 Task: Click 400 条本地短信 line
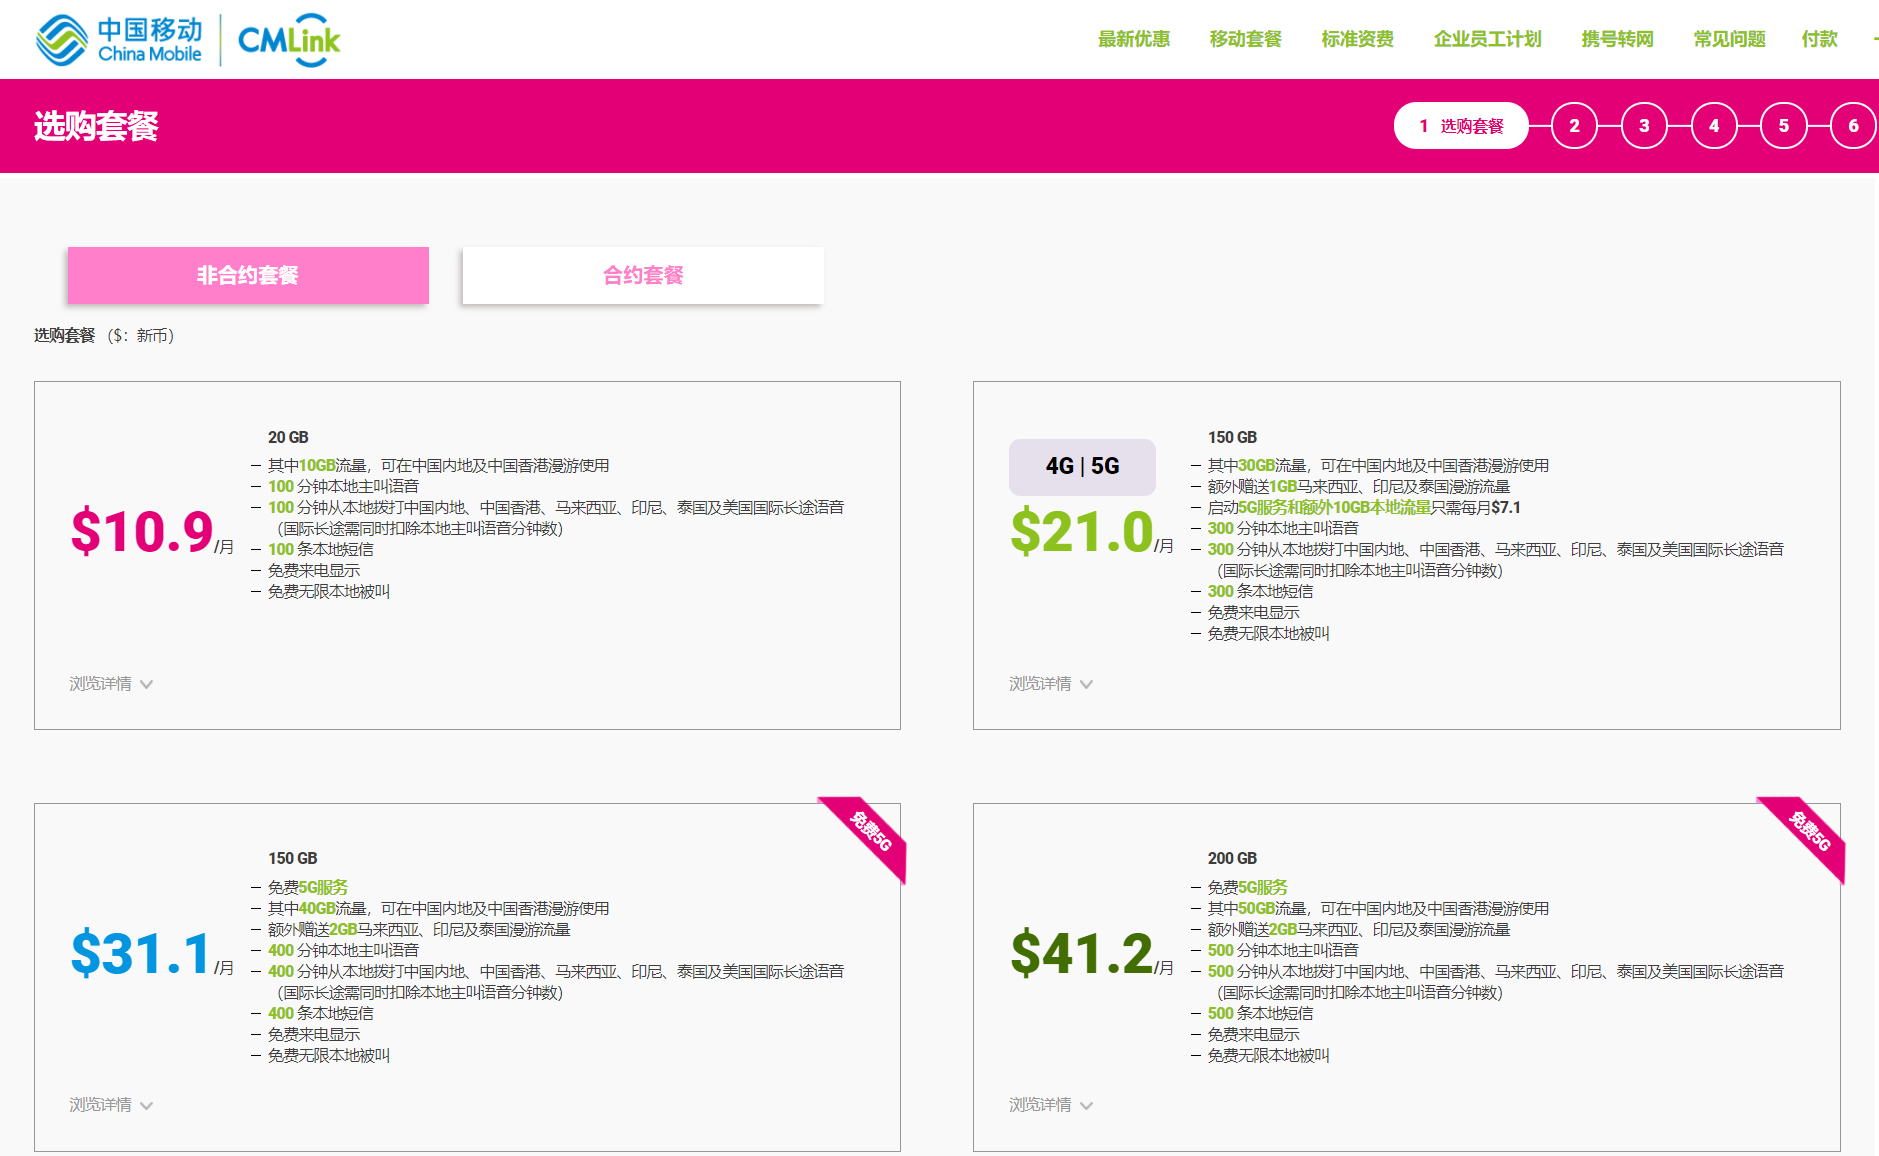(x=320, y=1013)
